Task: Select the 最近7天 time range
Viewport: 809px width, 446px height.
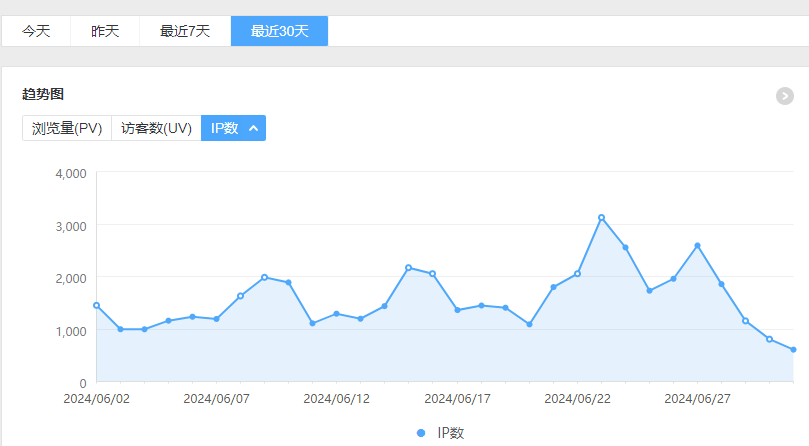Action: point(185,31)
